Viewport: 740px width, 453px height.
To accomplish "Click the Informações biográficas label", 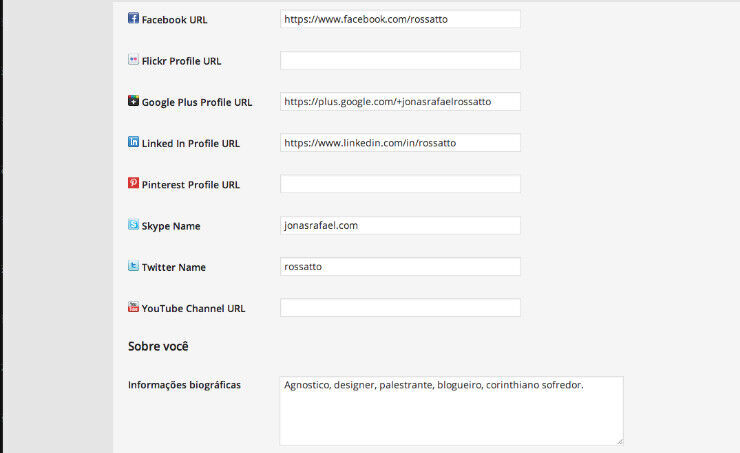I will point(184,385).
